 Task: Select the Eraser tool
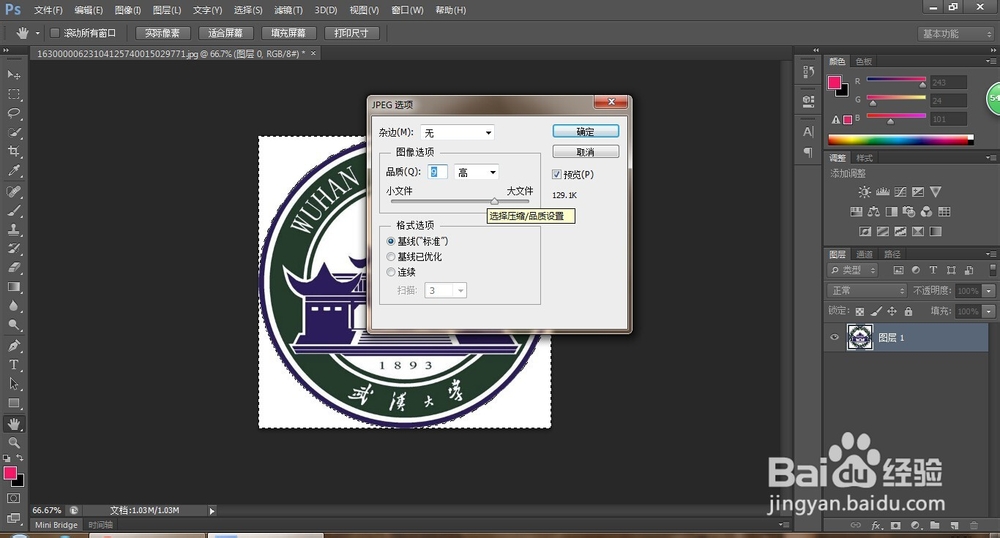(x=13, y=268)
